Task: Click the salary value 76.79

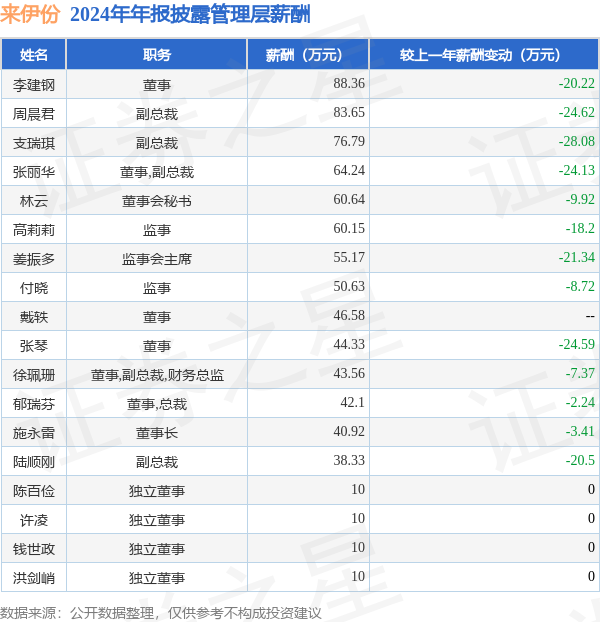Action: [x=349, y=141]
